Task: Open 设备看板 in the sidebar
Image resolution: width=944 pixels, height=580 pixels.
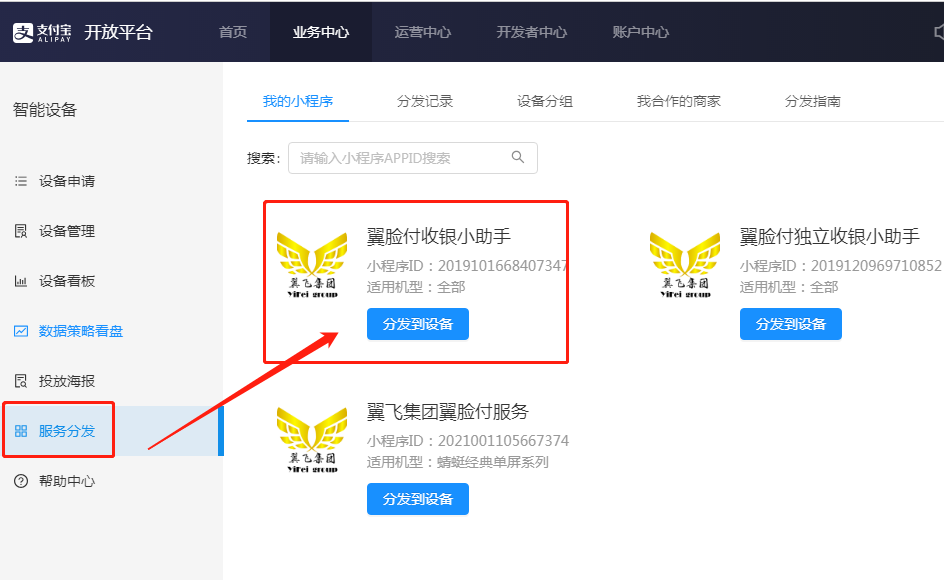Action: pyautogui.click(x=67, y=281)
